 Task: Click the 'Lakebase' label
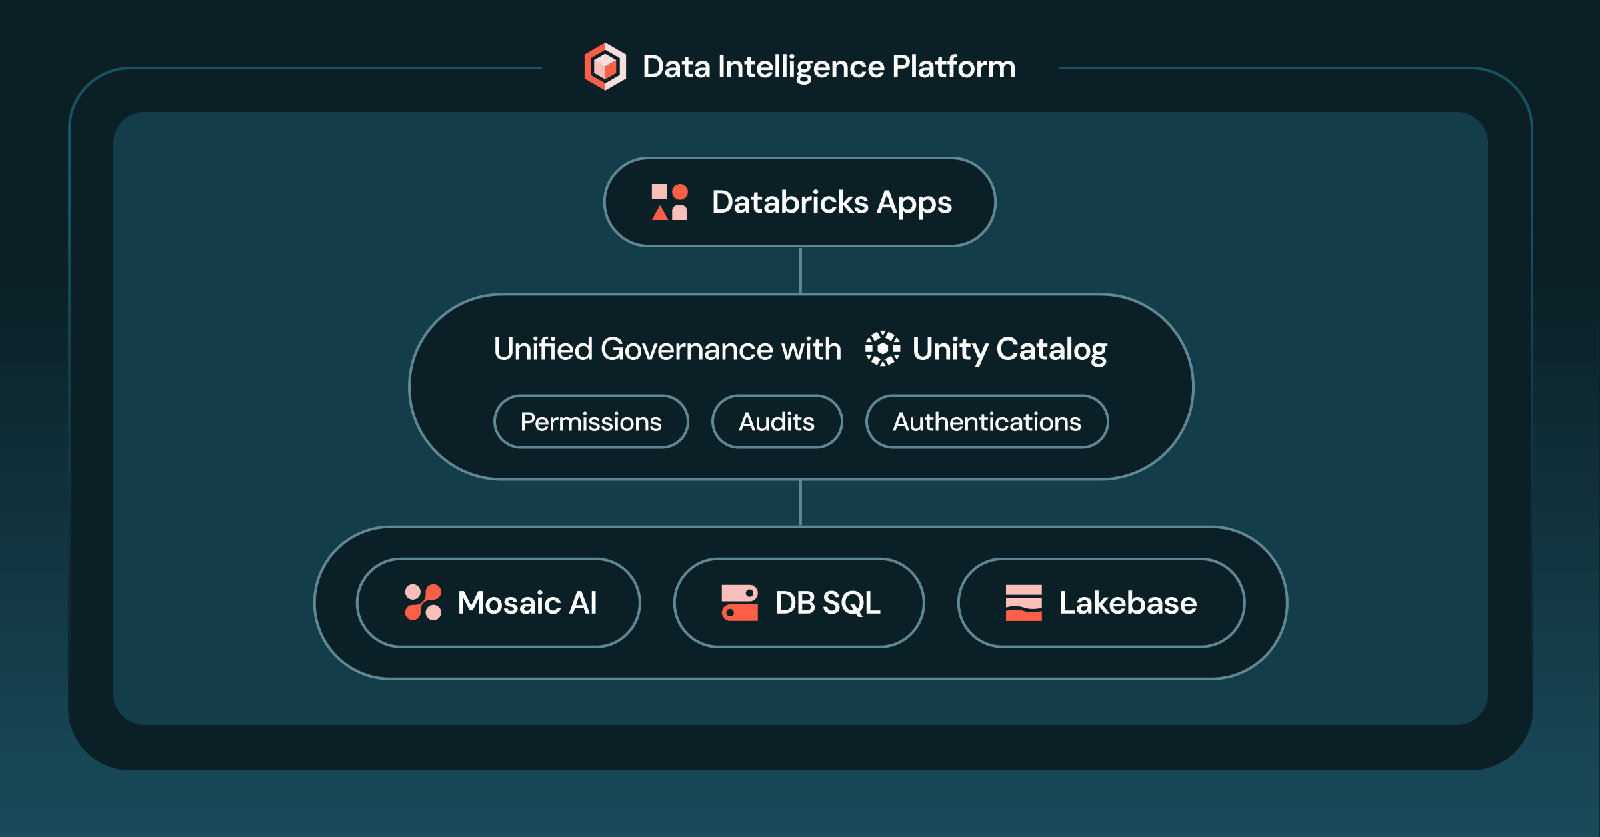click(x=1128, y=603)
